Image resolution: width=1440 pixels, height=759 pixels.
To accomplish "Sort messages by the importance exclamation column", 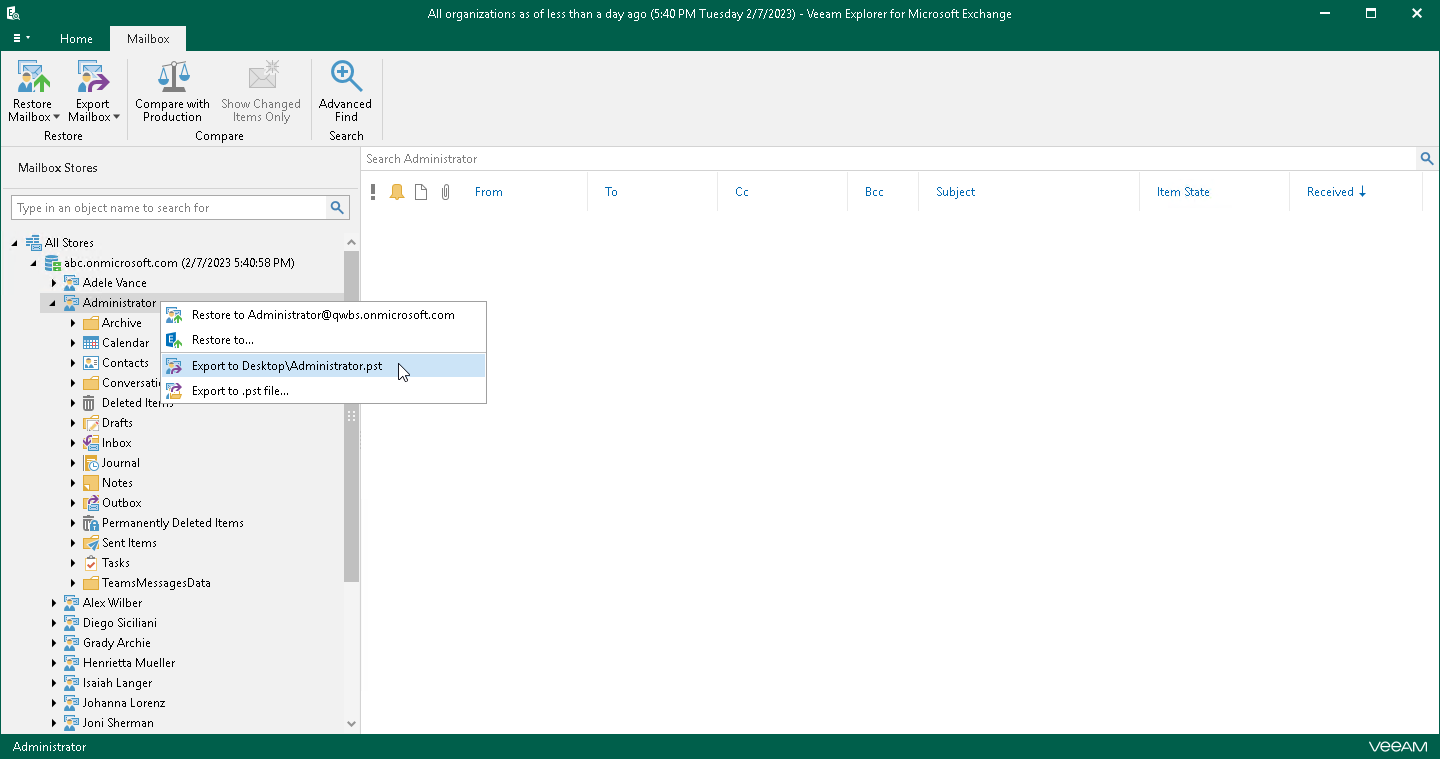I will tap(373, 191).
